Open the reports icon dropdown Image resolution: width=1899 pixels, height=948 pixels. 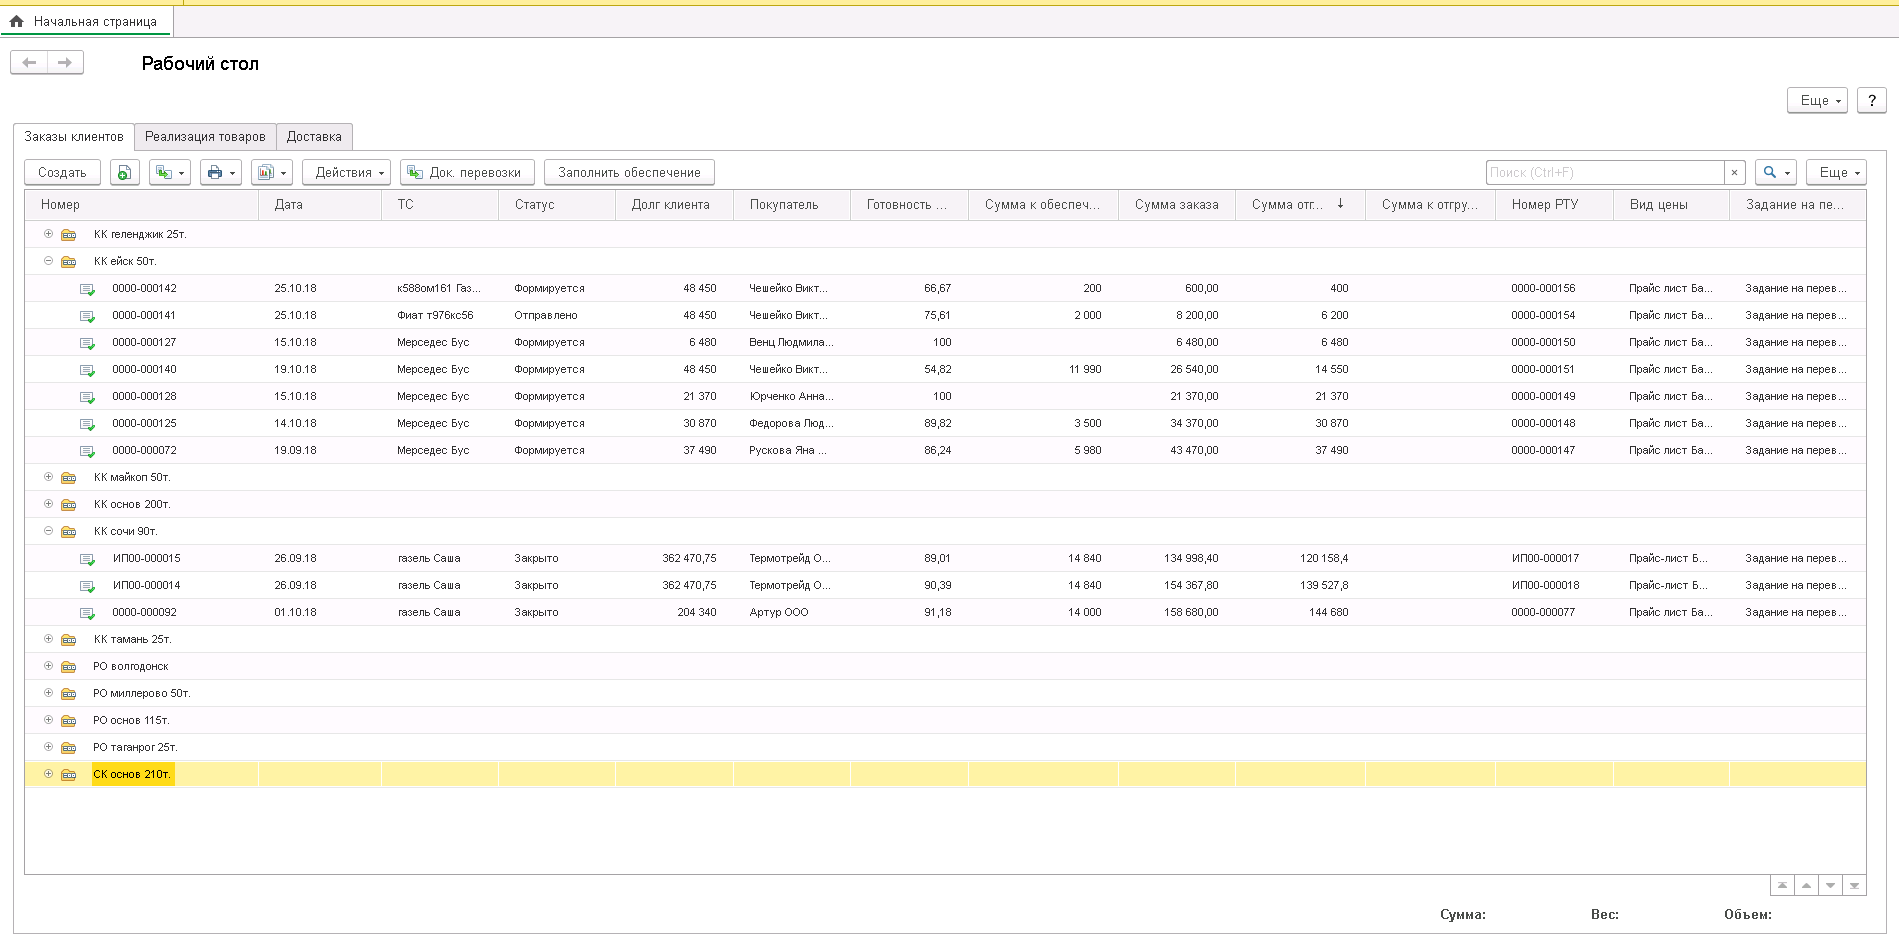(271, 173)
